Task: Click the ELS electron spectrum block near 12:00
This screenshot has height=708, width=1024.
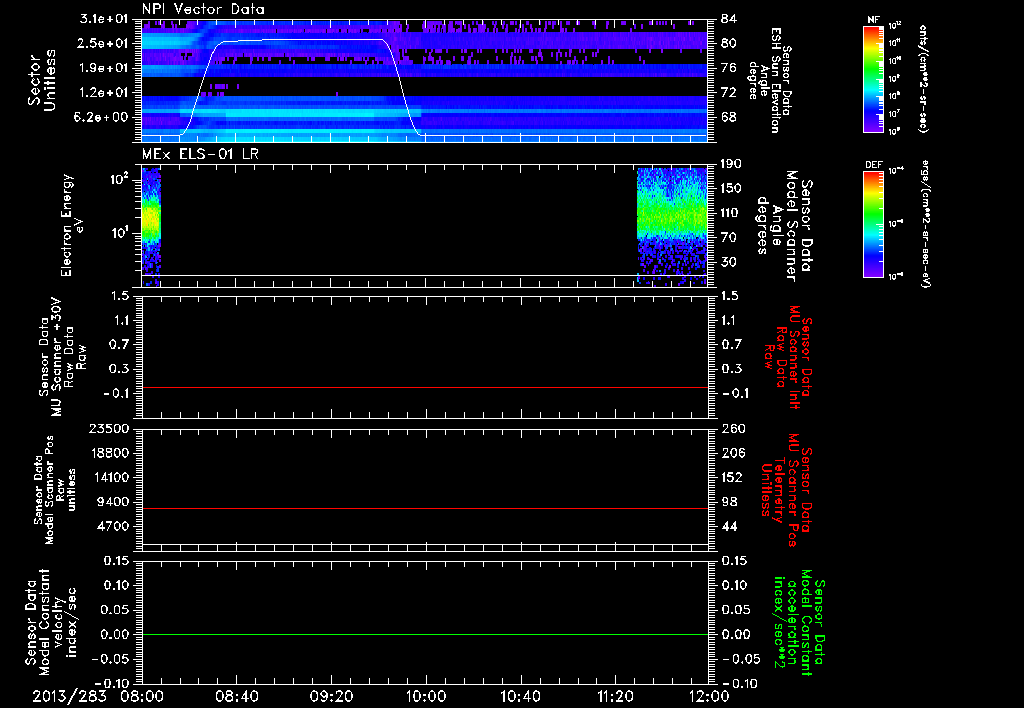Action: 672,226
